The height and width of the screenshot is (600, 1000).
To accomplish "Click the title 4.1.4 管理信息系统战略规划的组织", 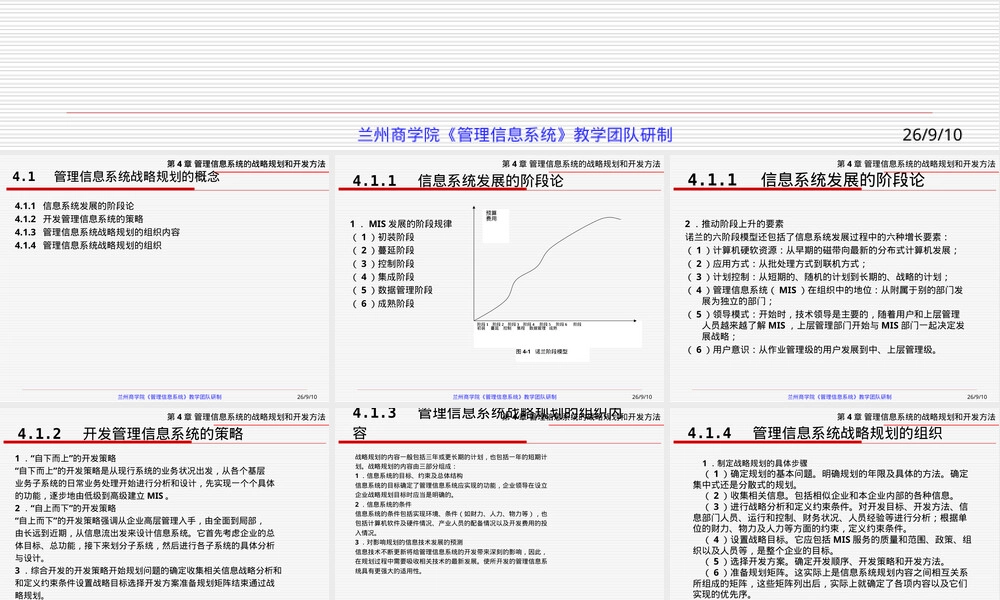I will [814, 433].
